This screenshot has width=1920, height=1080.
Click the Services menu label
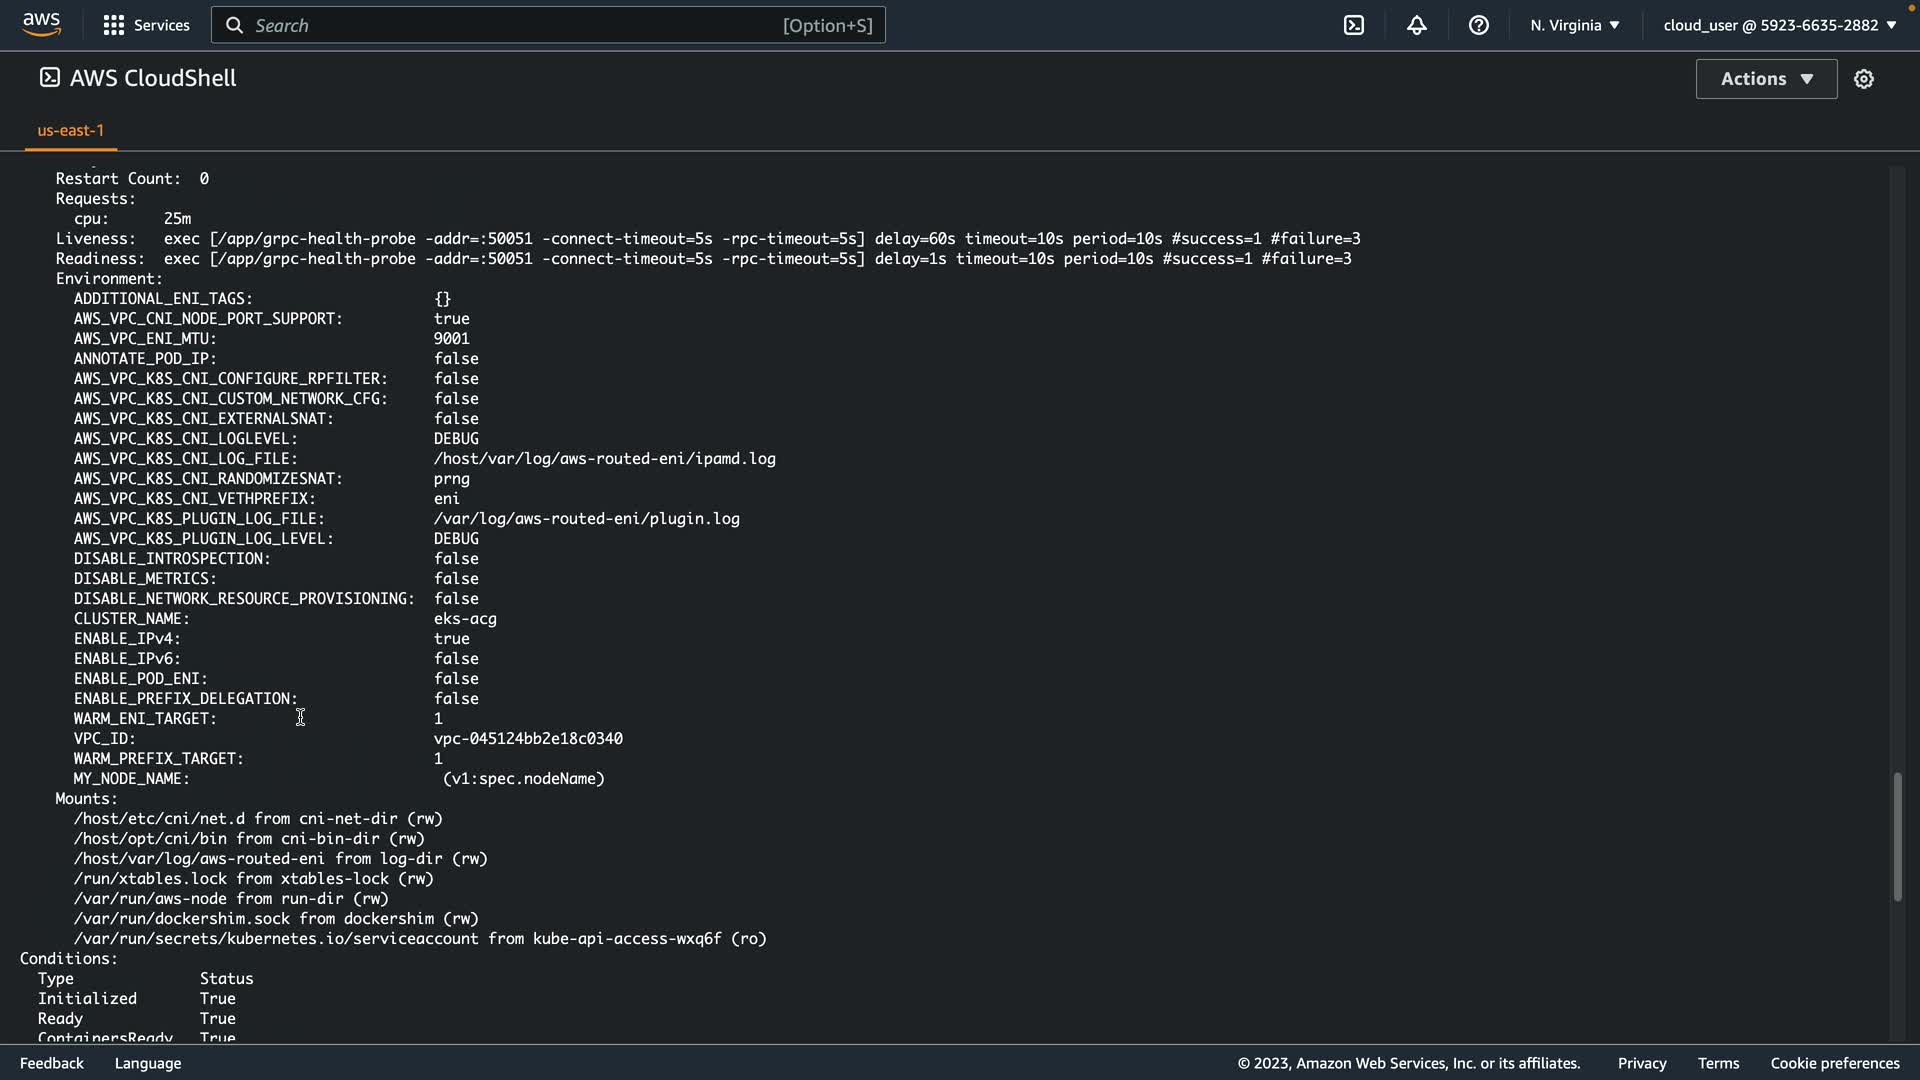tap(161, 25)
